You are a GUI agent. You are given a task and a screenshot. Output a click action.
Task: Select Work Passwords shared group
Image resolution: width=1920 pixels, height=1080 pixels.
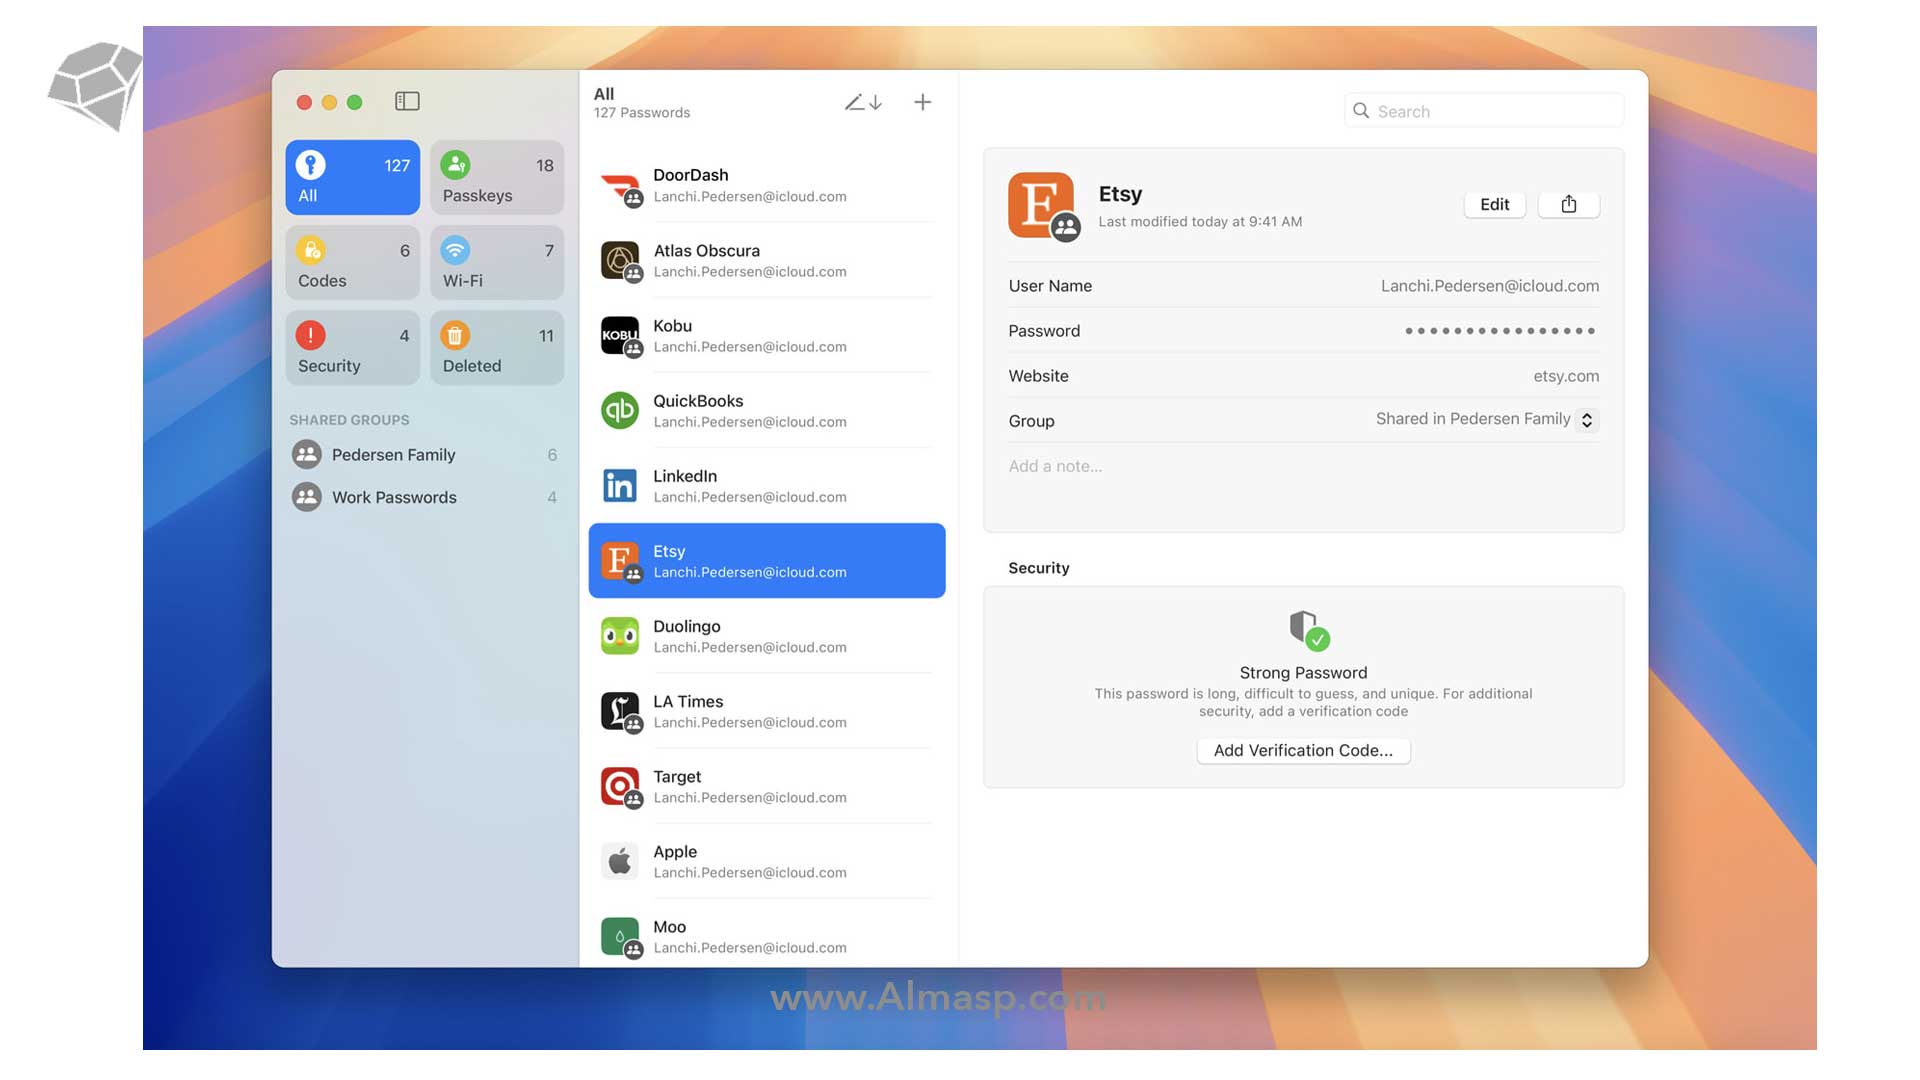425,497
